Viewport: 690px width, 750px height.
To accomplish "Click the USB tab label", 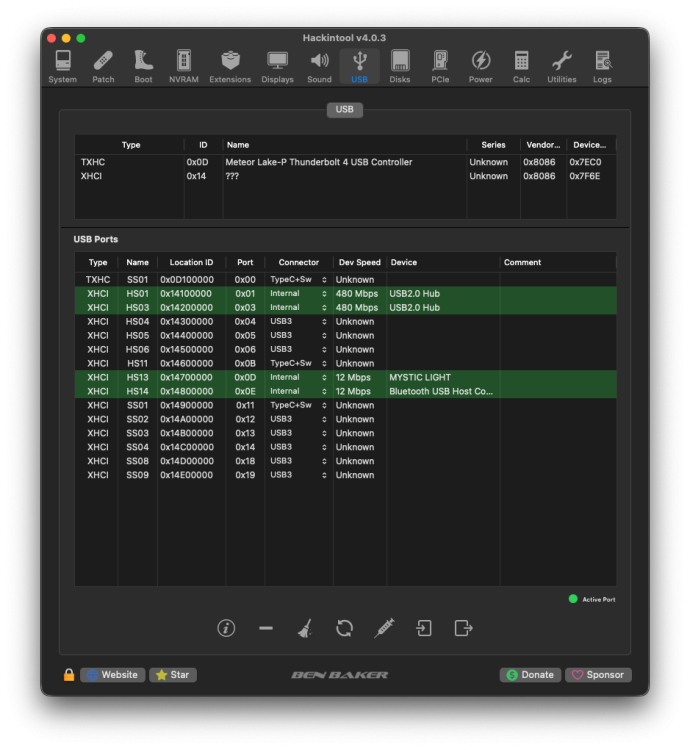I will tap(344, 110).
